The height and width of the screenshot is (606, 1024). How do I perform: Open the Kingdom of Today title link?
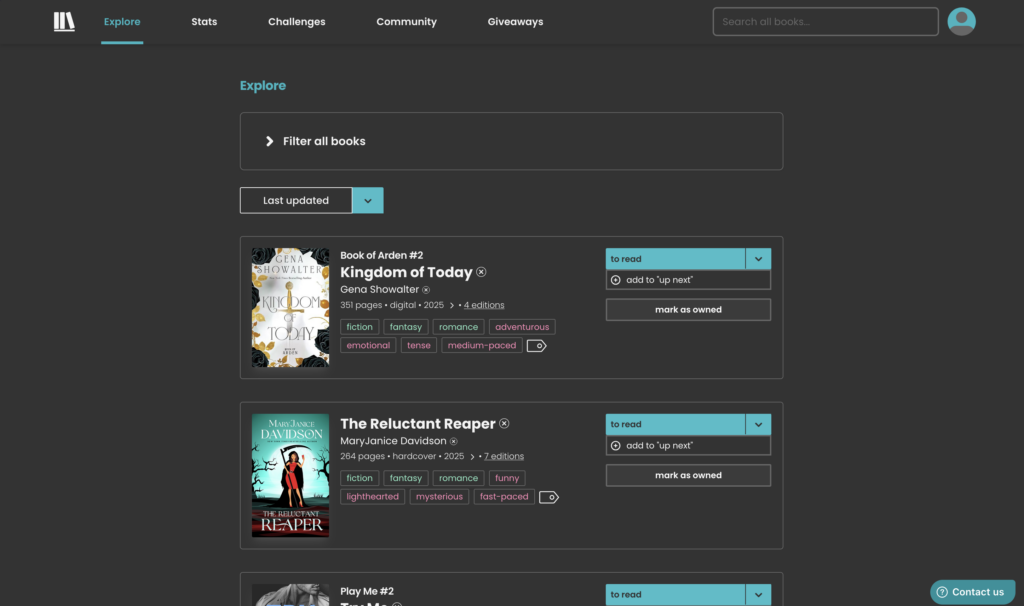coord(406,272)
